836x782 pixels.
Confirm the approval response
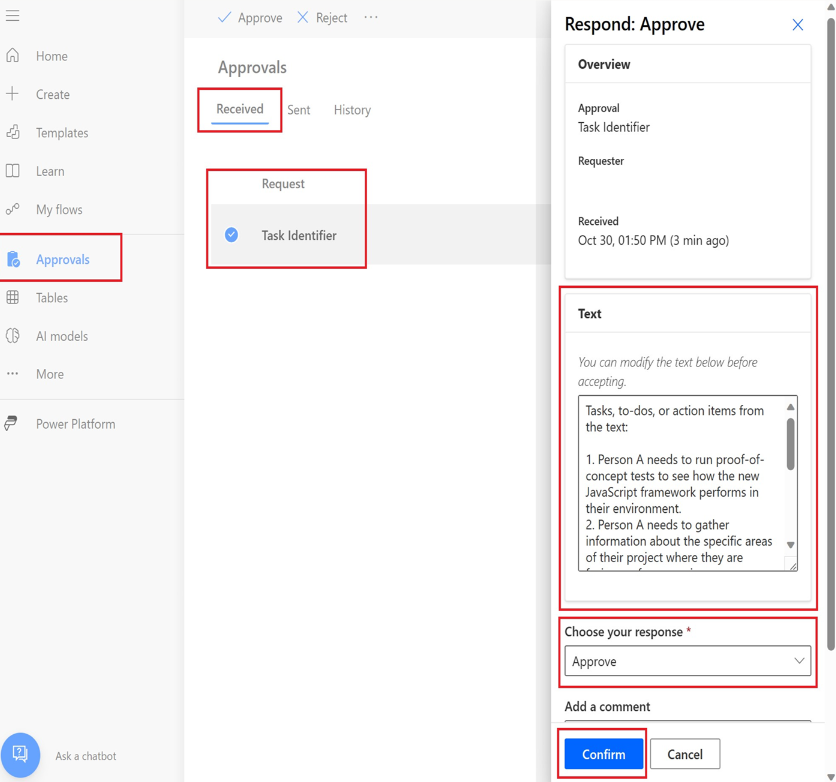pos(602,753)
